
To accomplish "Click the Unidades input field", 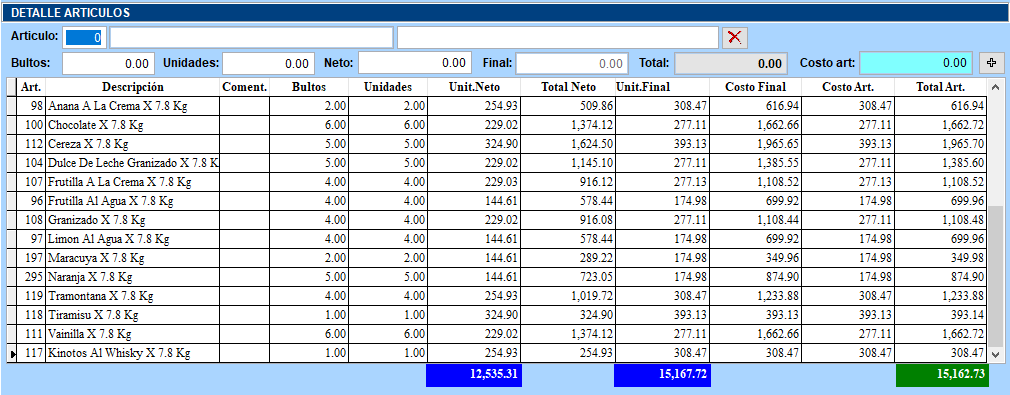I will pos(269,63).
